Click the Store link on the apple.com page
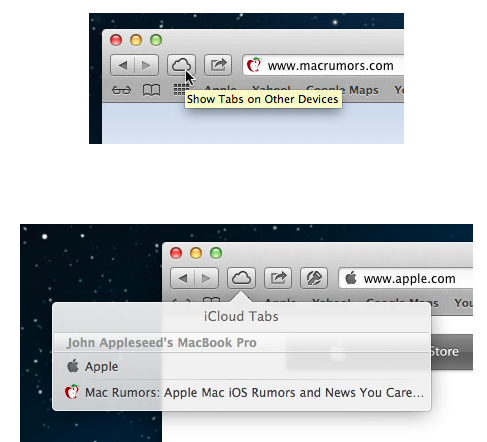The width and height of the screenshot is (487, 442). point(444,352)
